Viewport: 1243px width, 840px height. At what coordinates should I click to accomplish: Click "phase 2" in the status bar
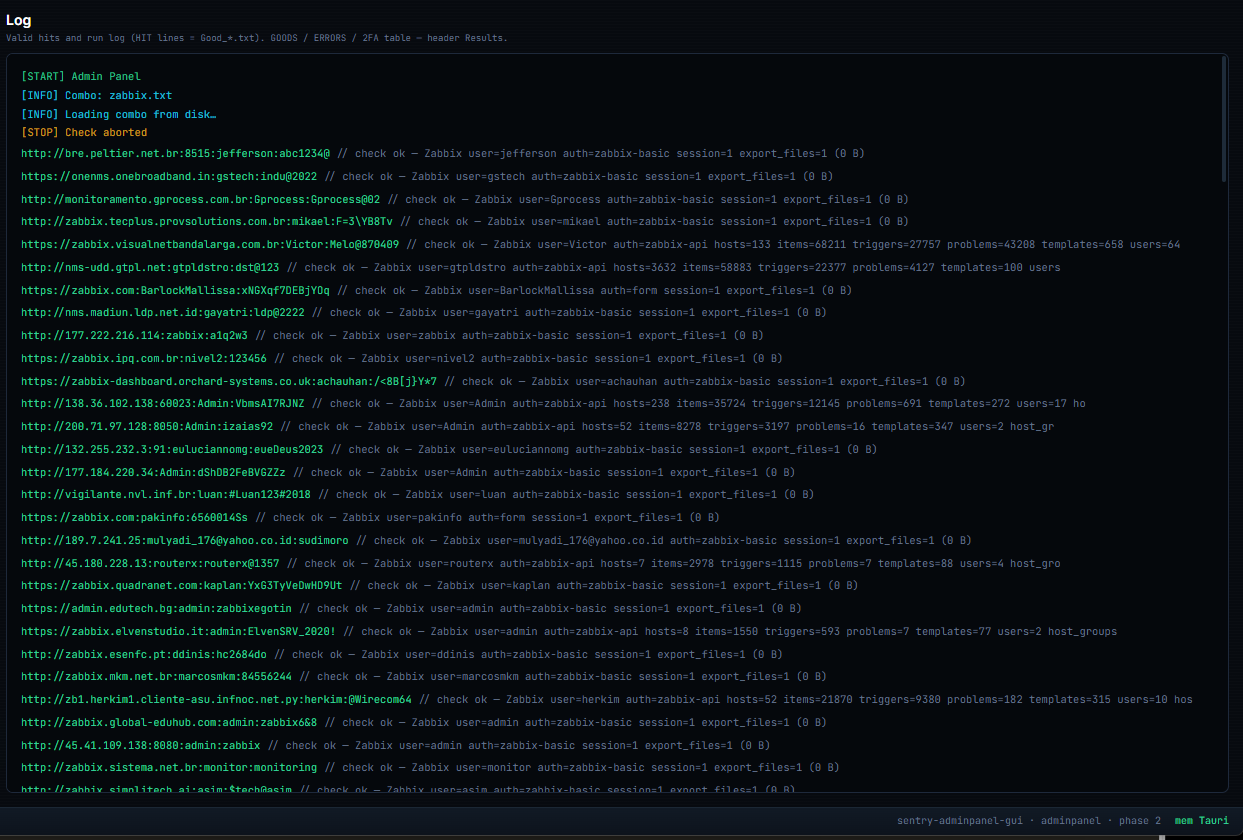(x=1140, y=821)
